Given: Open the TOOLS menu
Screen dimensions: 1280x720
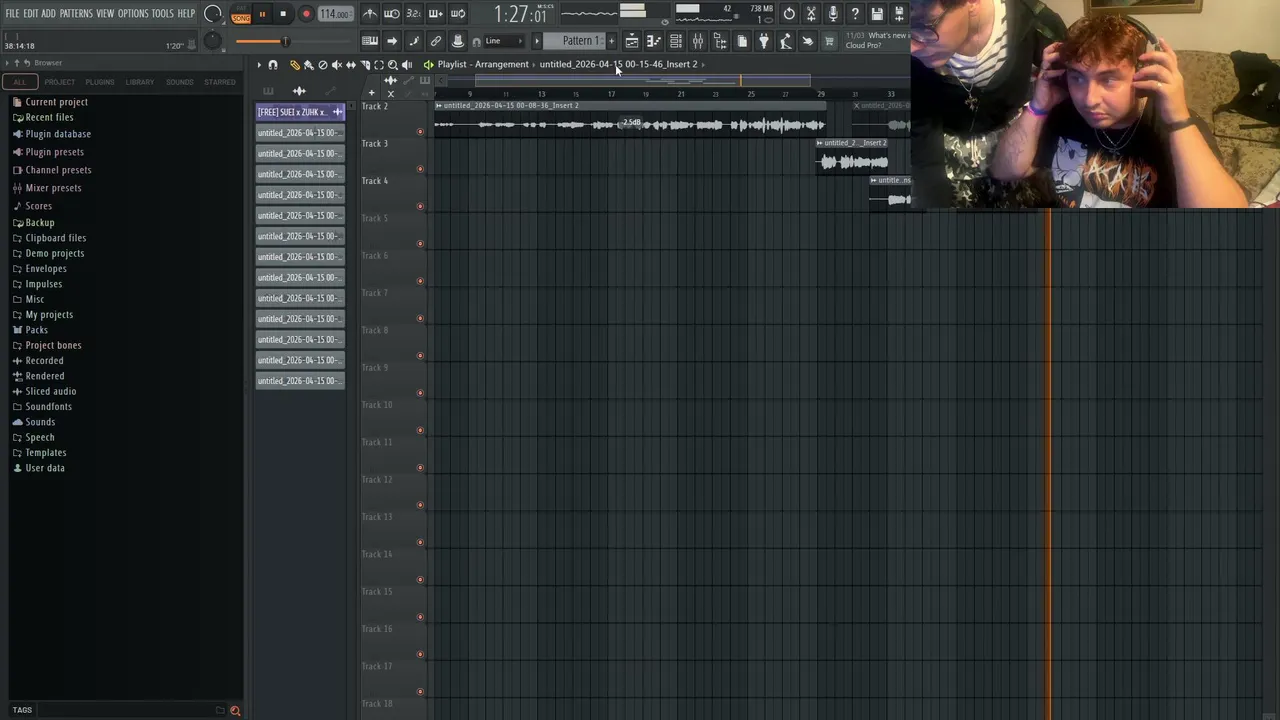Looking at the screenshot, I should [x=162, y=14].
